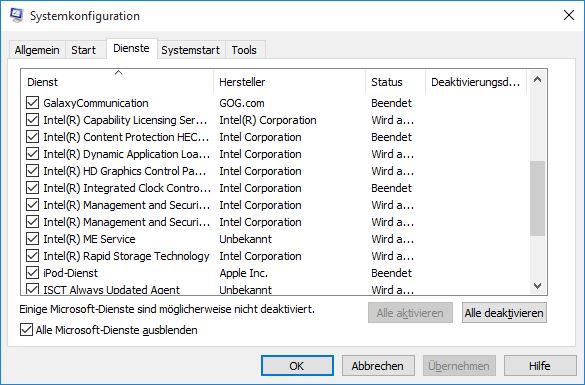Click the services list scrollbar thumb

tap(537, 198)
